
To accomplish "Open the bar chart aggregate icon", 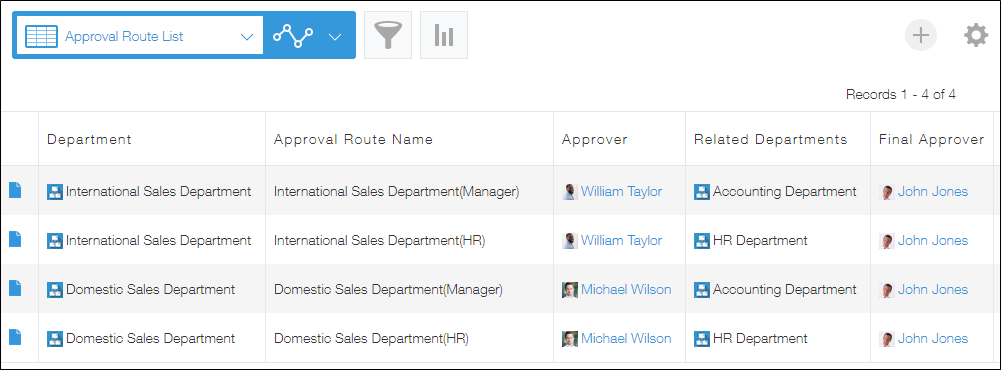I will pos(444,35).
